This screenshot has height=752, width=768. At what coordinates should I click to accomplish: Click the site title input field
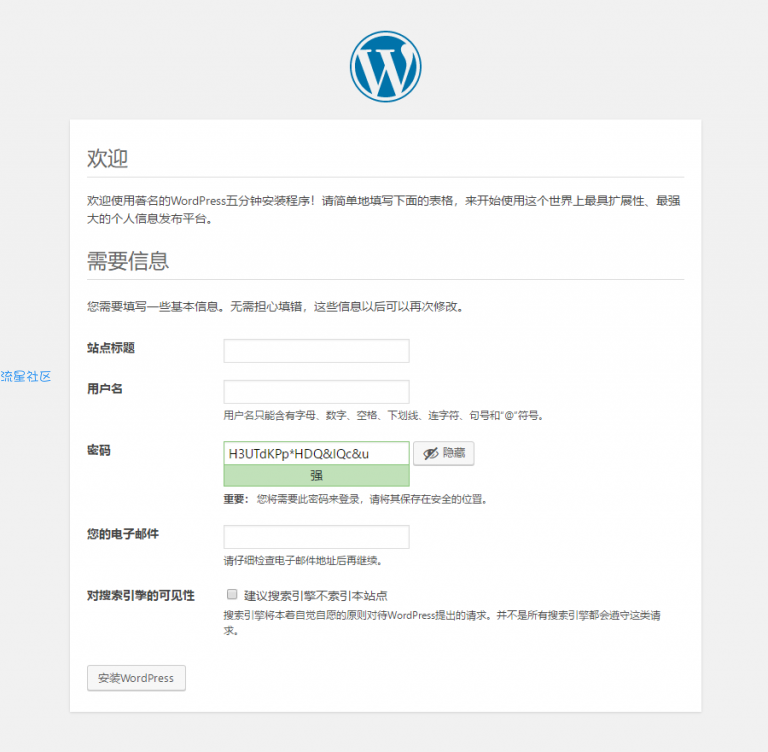tap(316, 351)
